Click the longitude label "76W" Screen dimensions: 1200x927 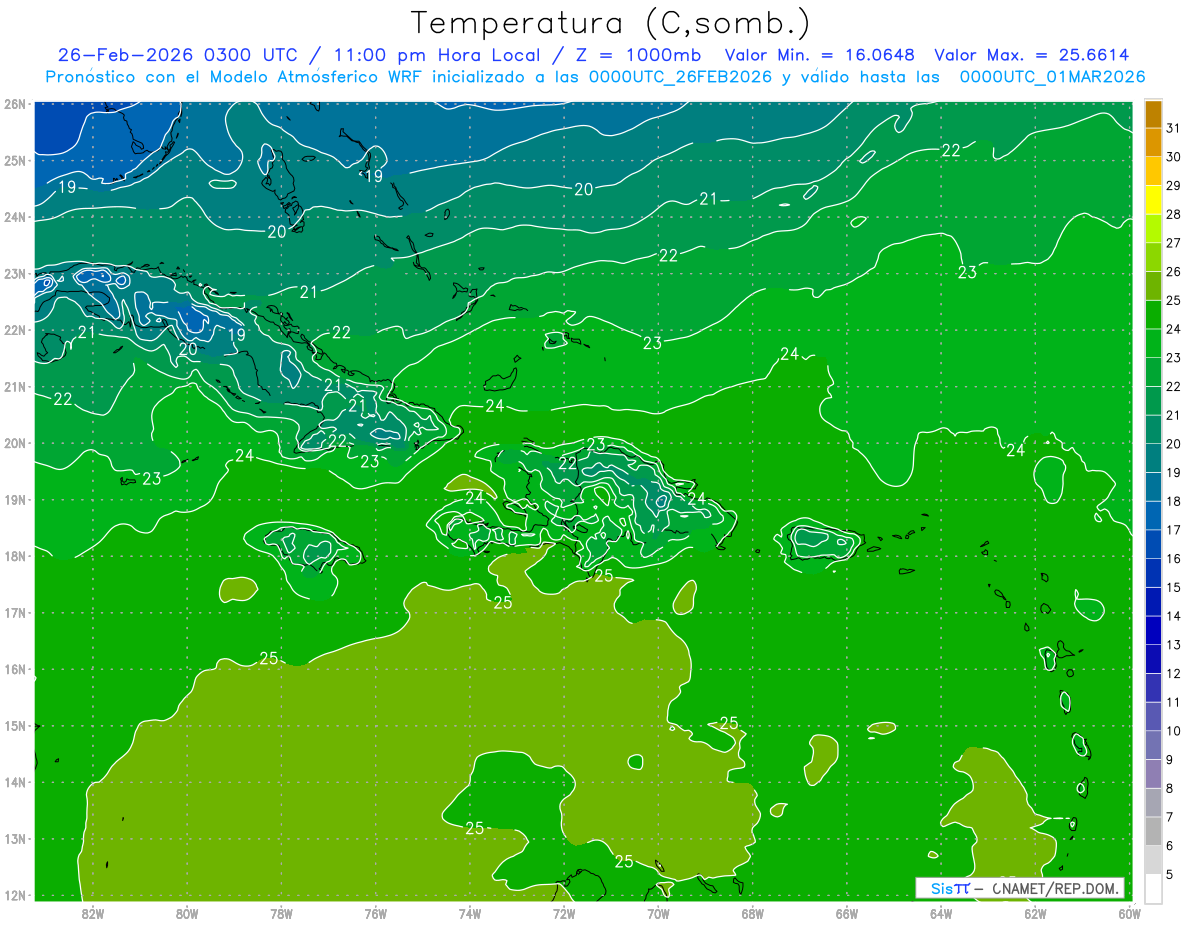[375, 913]
